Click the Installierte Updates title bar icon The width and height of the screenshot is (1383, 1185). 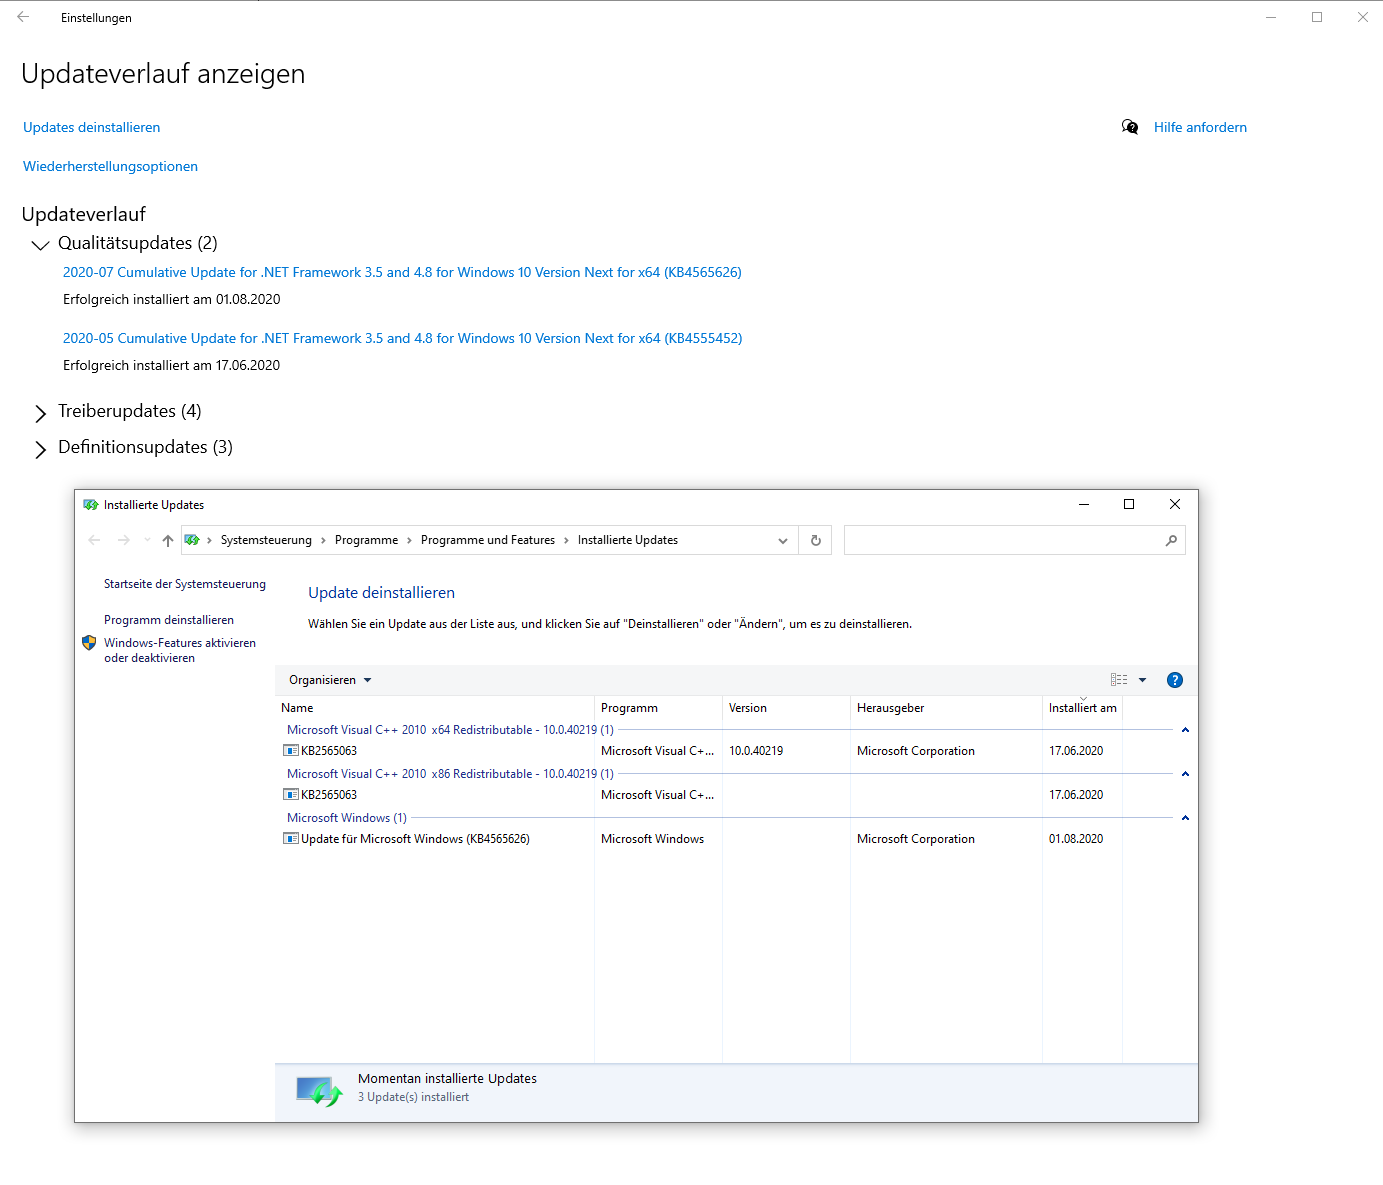coord(91,505)
